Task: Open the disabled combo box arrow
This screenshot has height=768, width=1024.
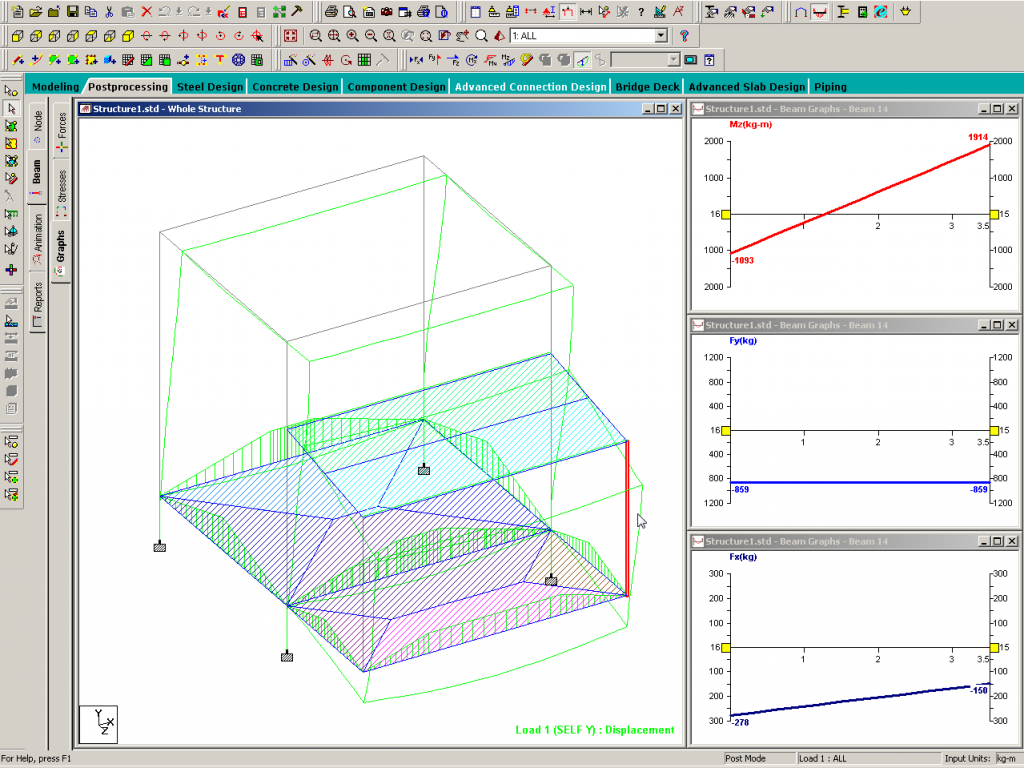Action: click(x=674, y=60)
